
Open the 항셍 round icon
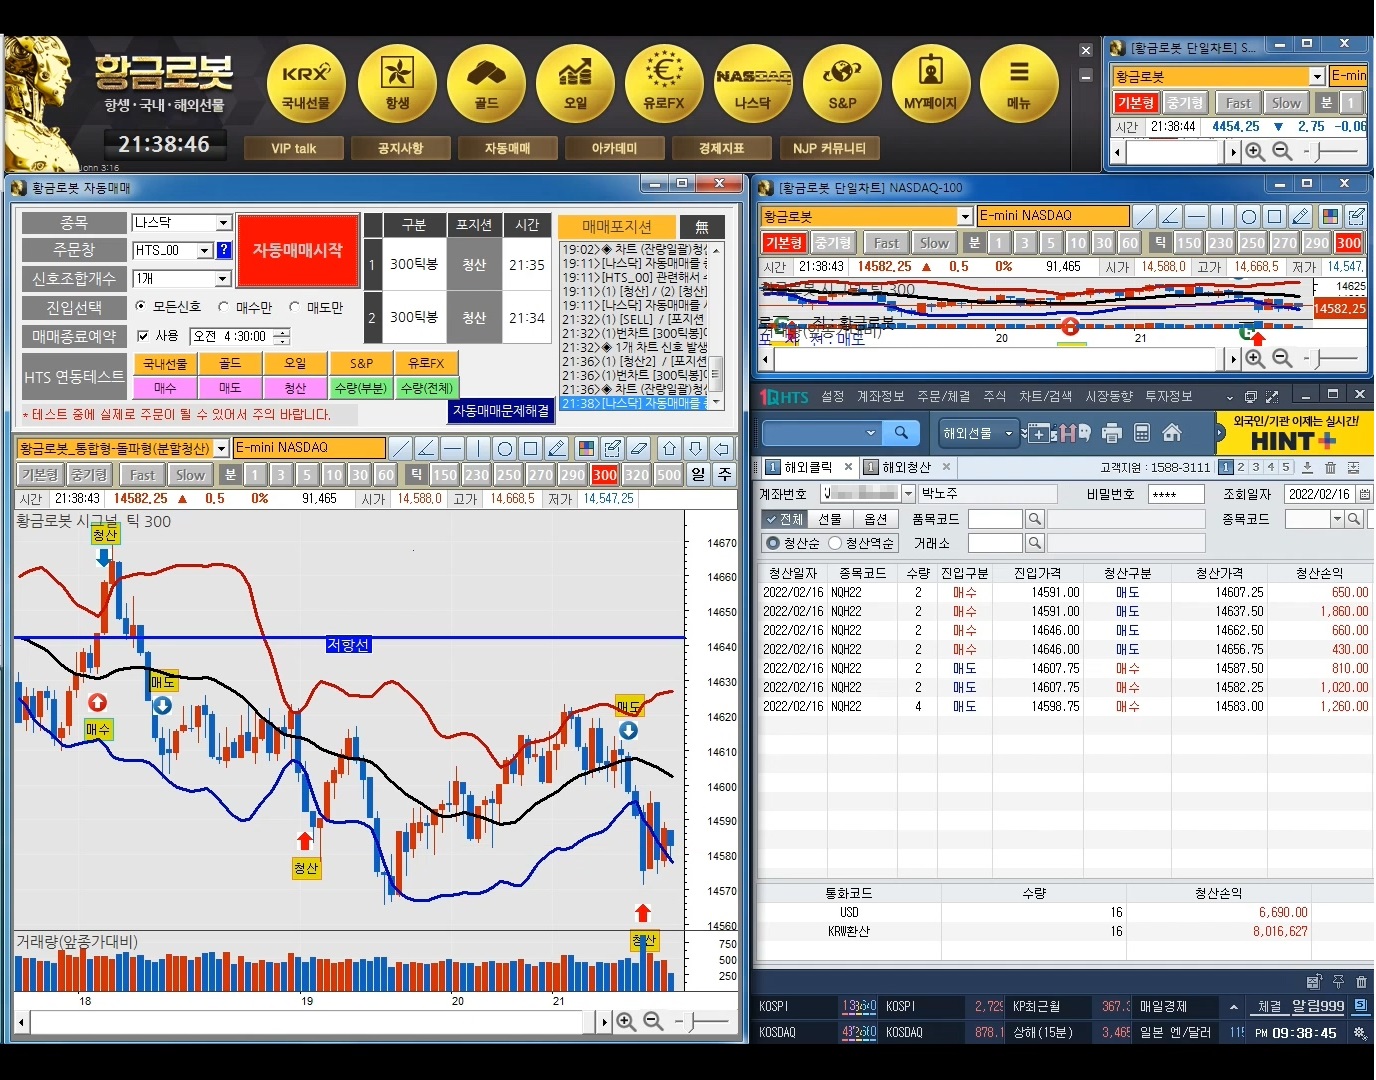click(x=397, y=82)
